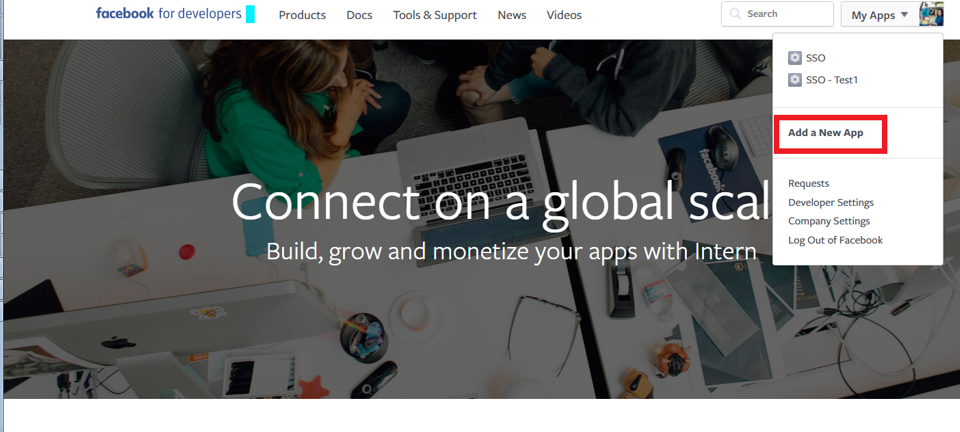
Task: Open Tools & Support menu
Action: coord(435,15)
